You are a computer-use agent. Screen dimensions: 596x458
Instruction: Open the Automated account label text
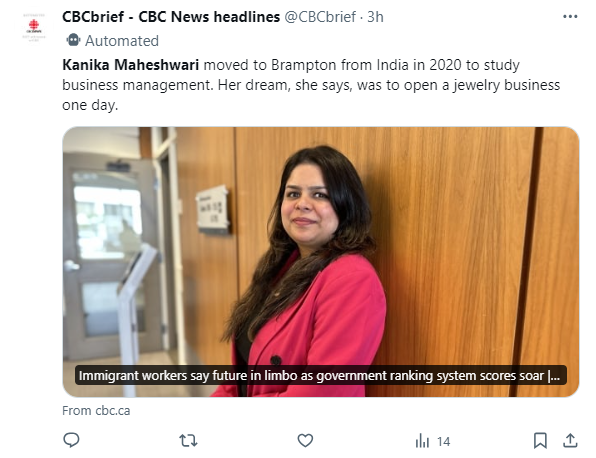122,41
